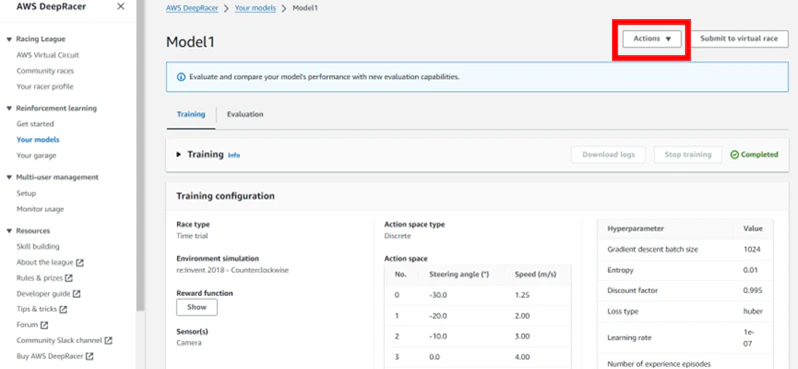This screenshot has width=798, height=369.
Task: Click external link icon beside About the league
Action: (80, 263)
